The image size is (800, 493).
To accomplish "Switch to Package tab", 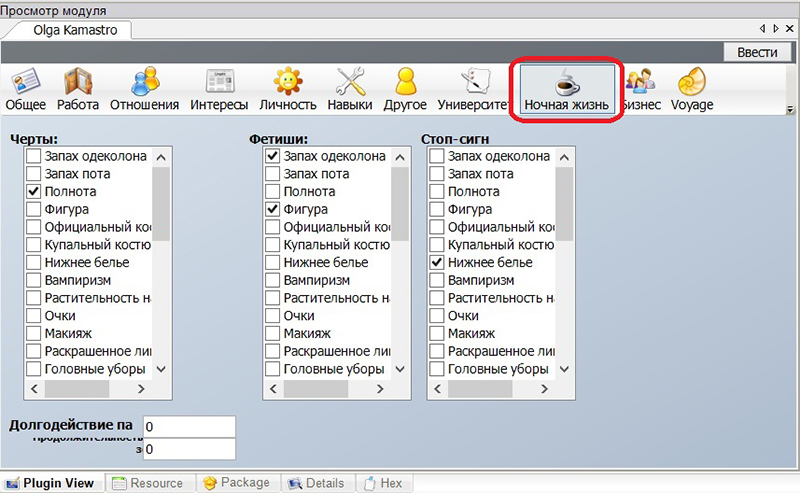I will point(238,483).
